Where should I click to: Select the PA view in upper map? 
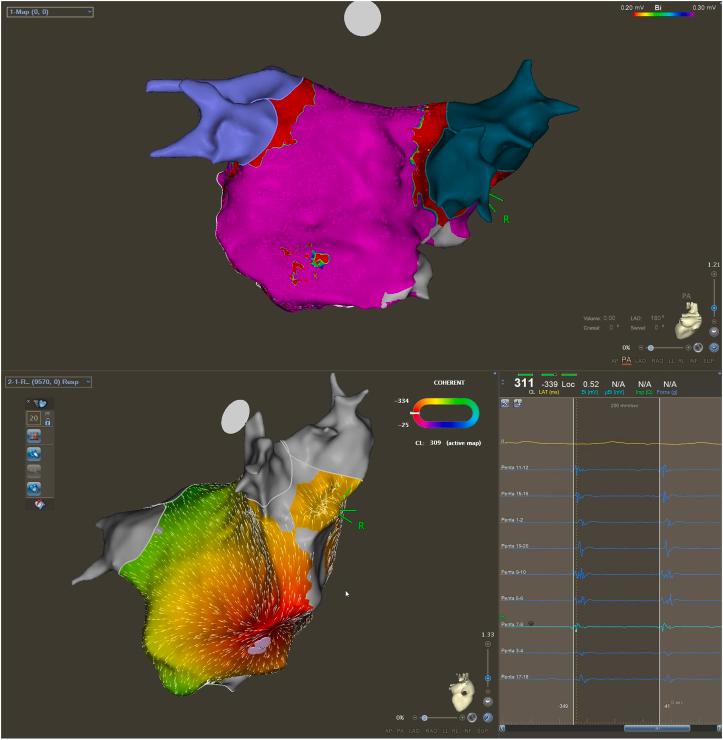(x=626, y=360)
